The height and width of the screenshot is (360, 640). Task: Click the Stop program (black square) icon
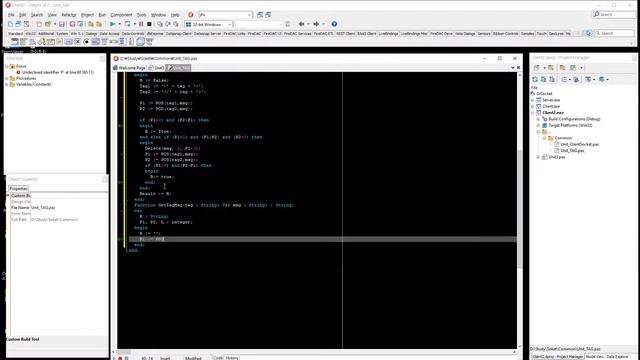click(149, 24)
